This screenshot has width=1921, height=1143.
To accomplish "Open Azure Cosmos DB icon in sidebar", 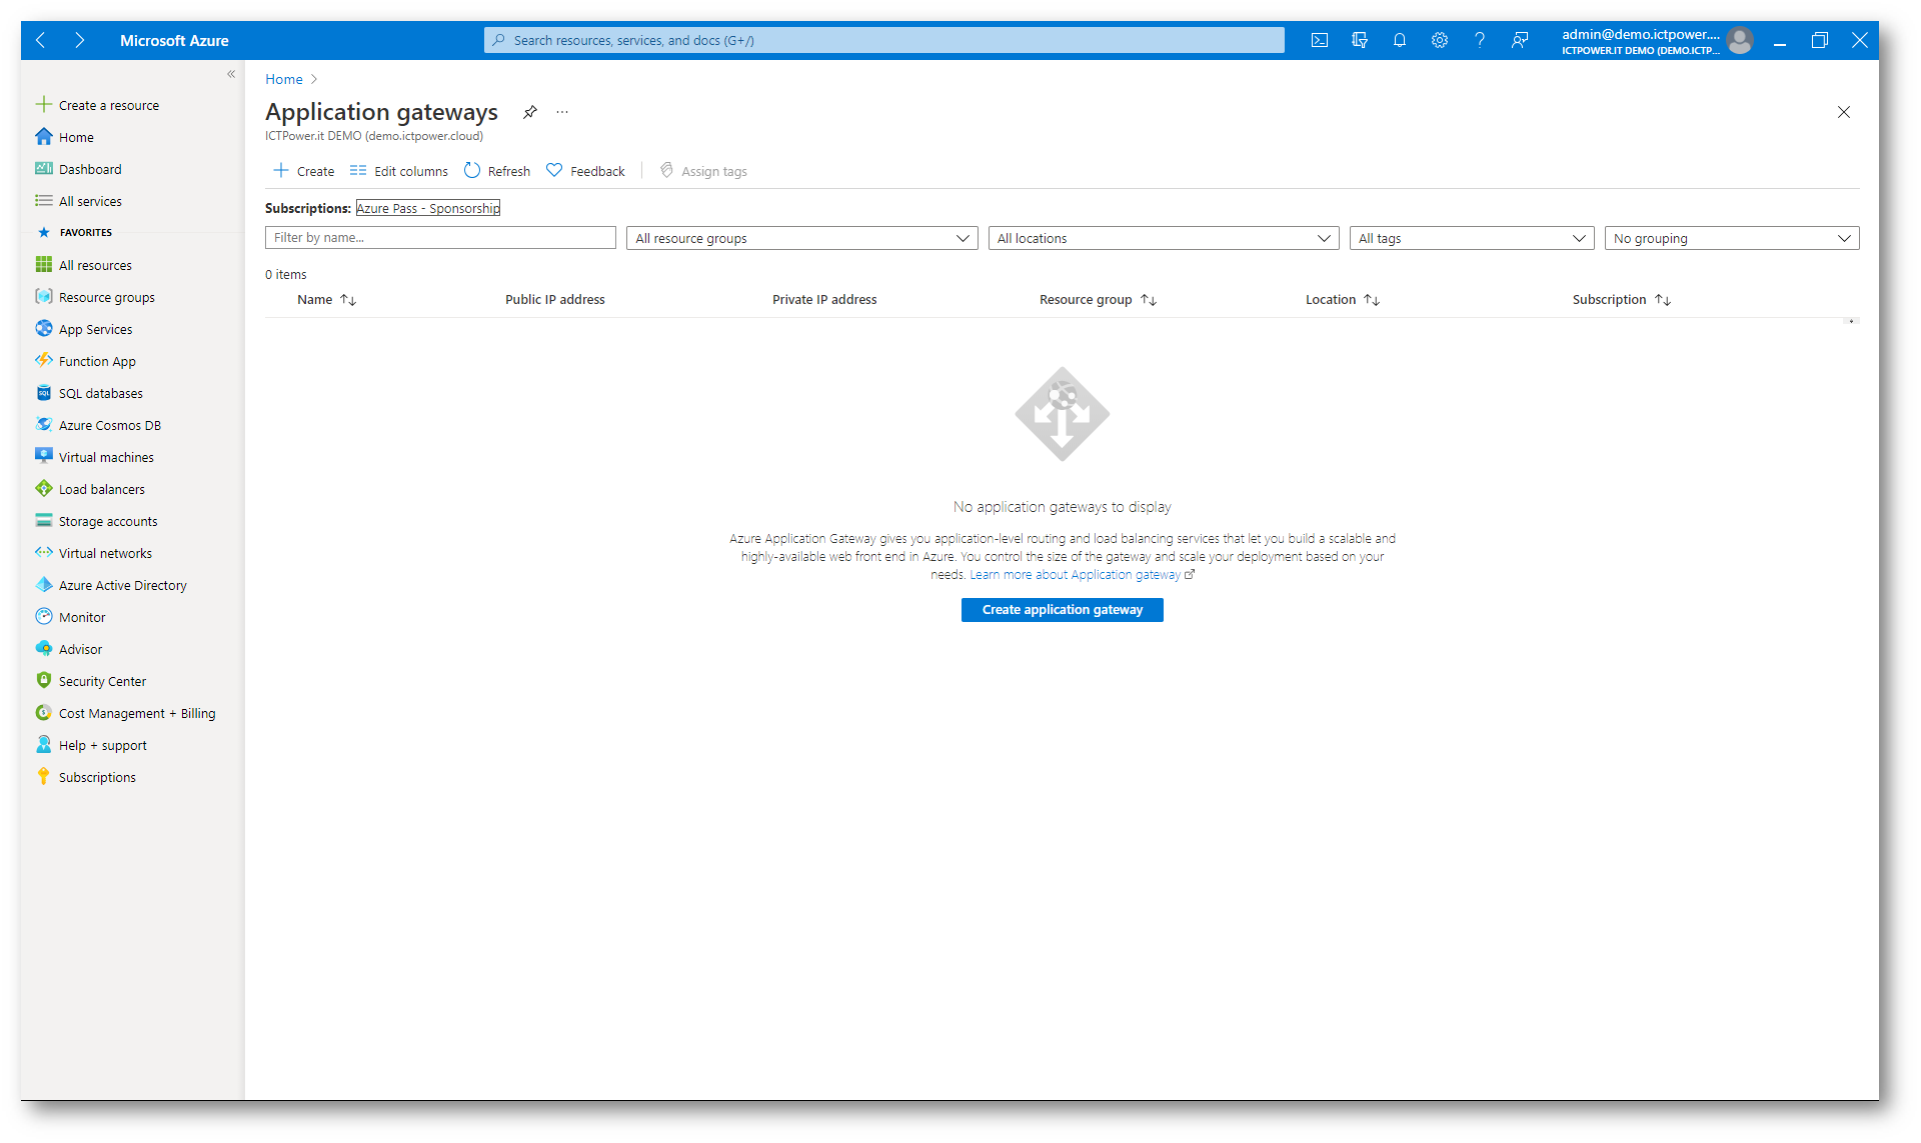I will tap(44, 425).
